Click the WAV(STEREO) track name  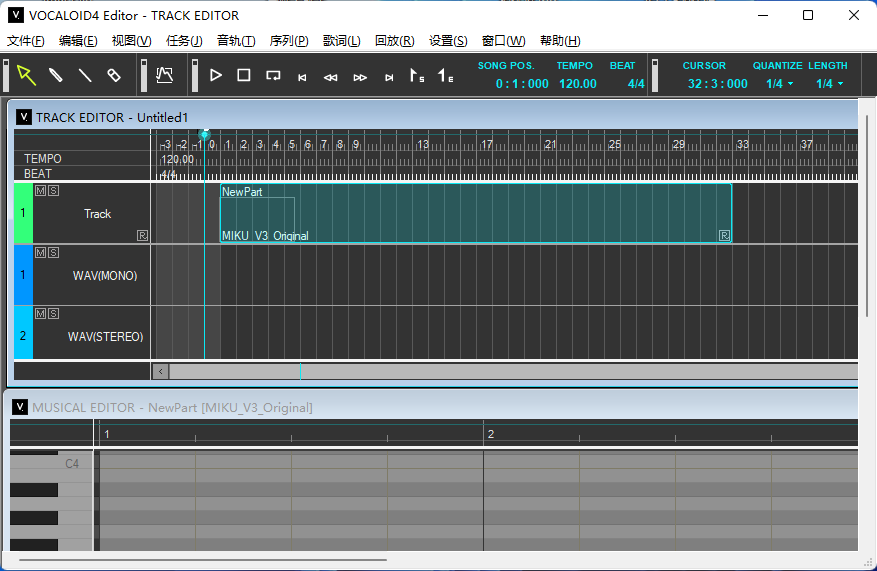coord(105,337)
